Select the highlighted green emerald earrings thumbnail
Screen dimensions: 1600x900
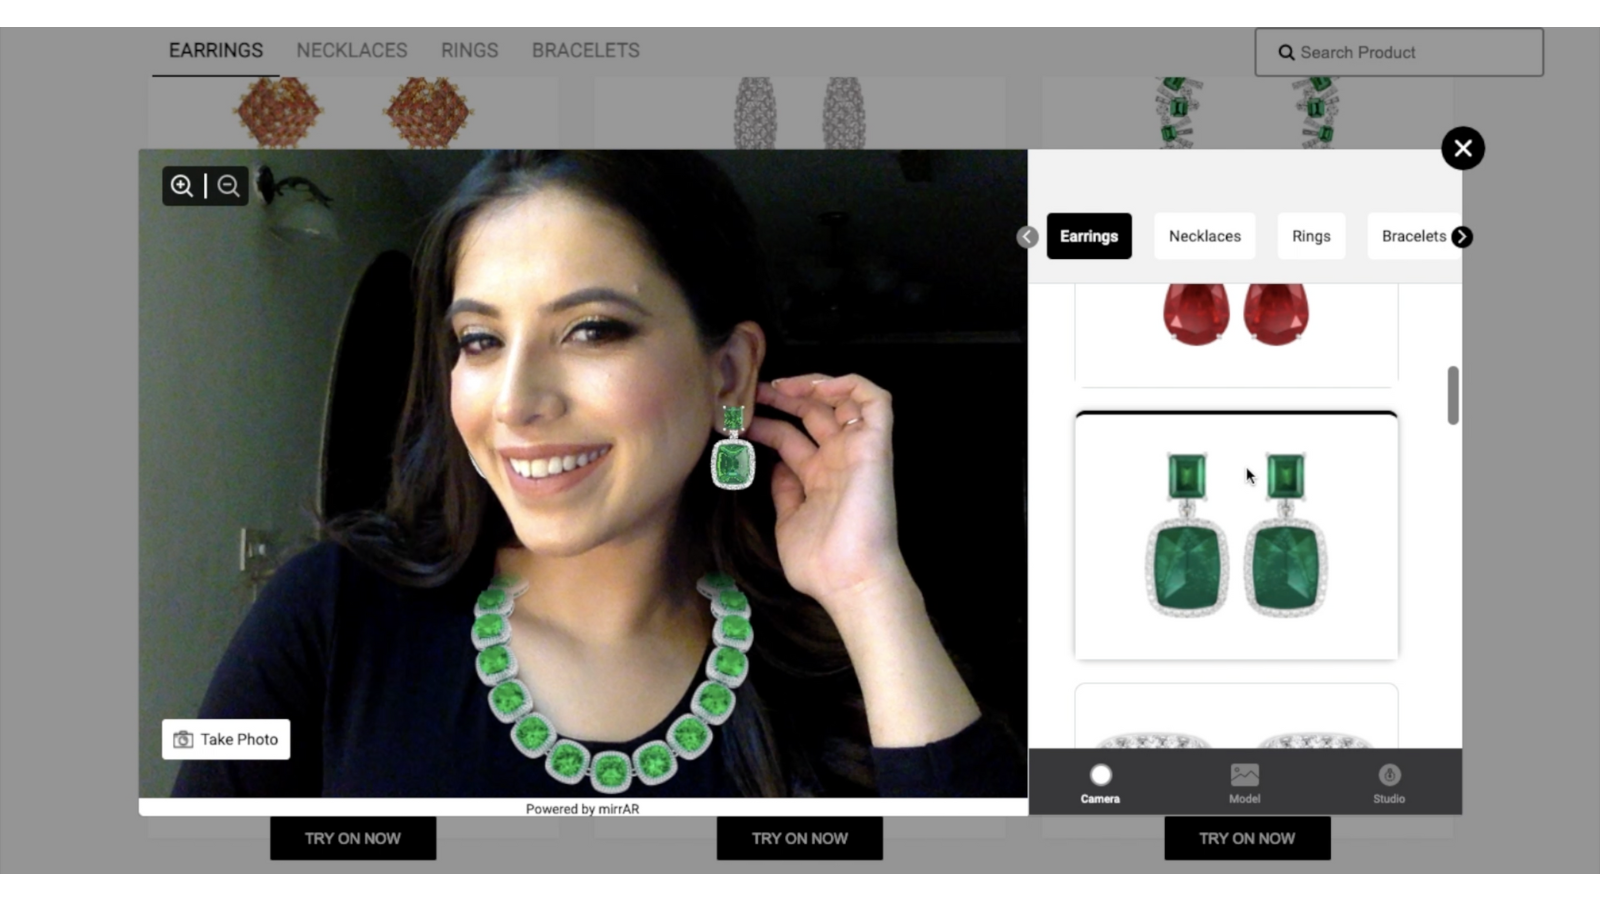pyautogui.click(x=1235, y=535)
